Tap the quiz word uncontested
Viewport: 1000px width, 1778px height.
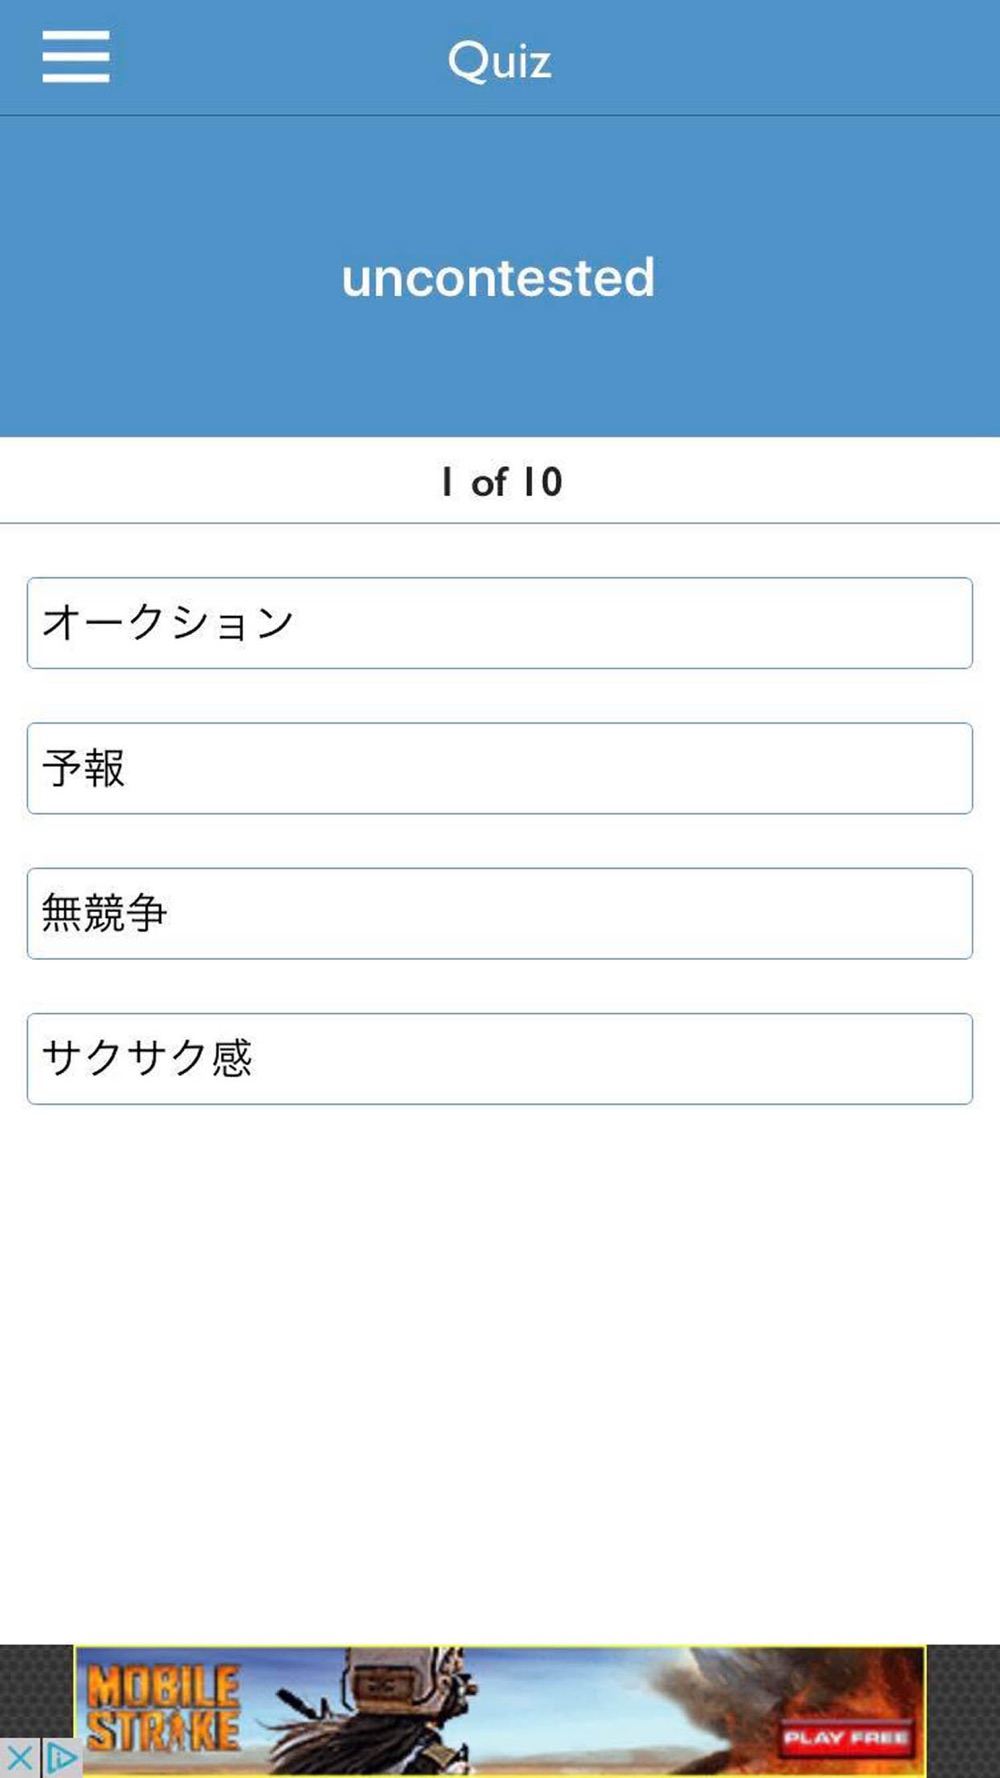pyautogui.click(x=498, y=277)
